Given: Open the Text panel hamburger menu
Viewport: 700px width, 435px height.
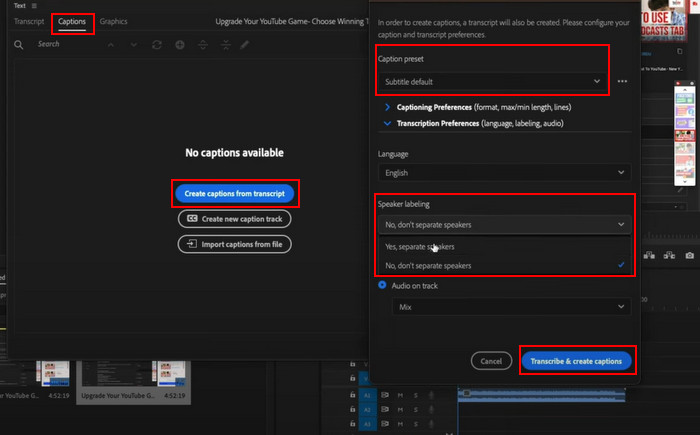Looking at the screenshot, I should click(x=34, y=5).
